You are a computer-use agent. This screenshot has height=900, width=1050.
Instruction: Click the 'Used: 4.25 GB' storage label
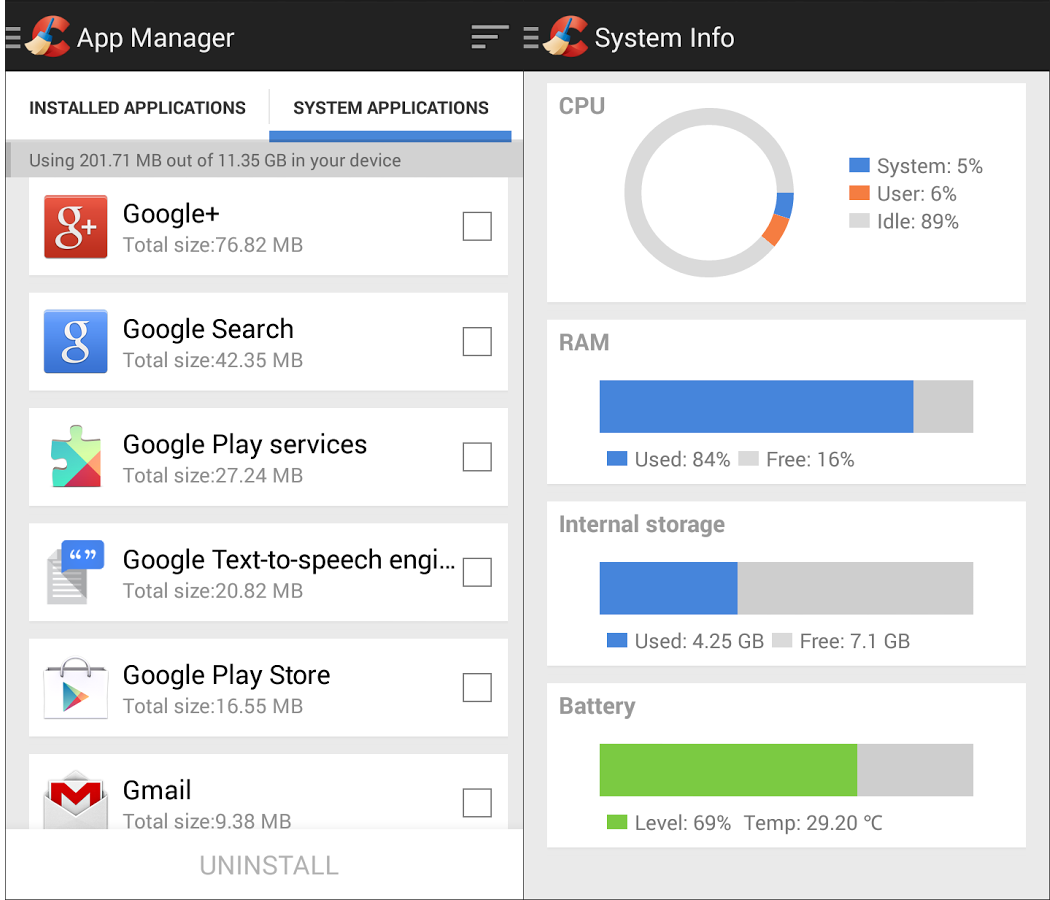[699, 642]
